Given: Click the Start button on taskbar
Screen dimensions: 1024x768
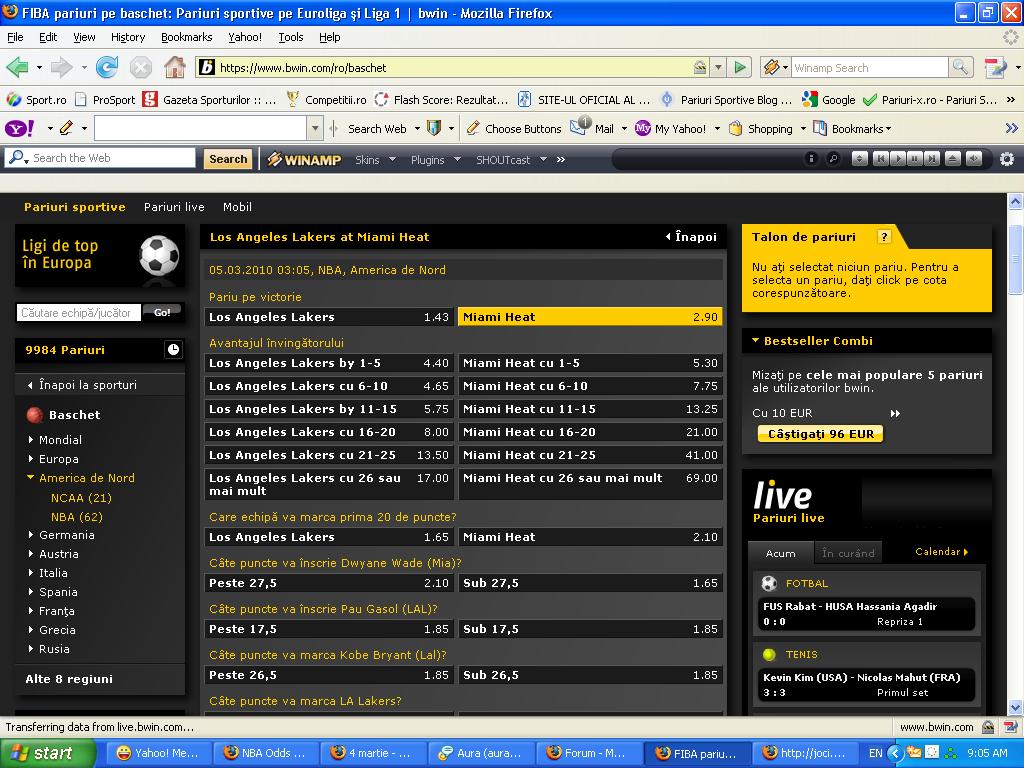Looking at the screenshot, I should pos(48,753).
